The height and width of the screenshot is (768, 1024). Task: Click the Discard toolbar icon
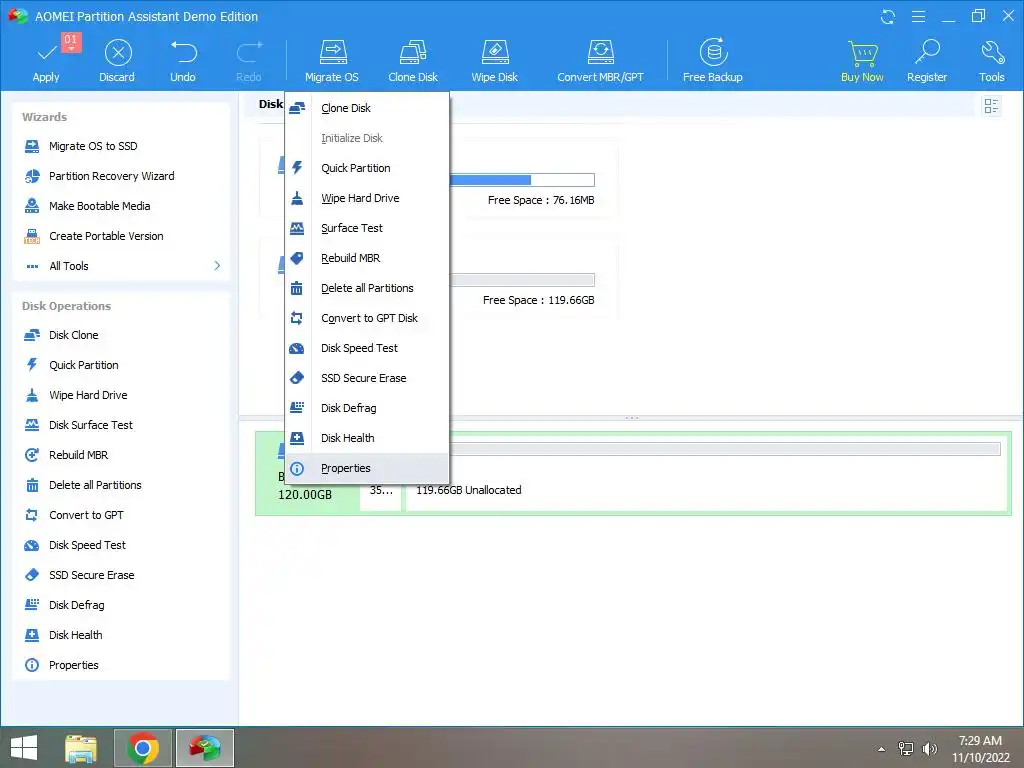[x=118, y=53]
